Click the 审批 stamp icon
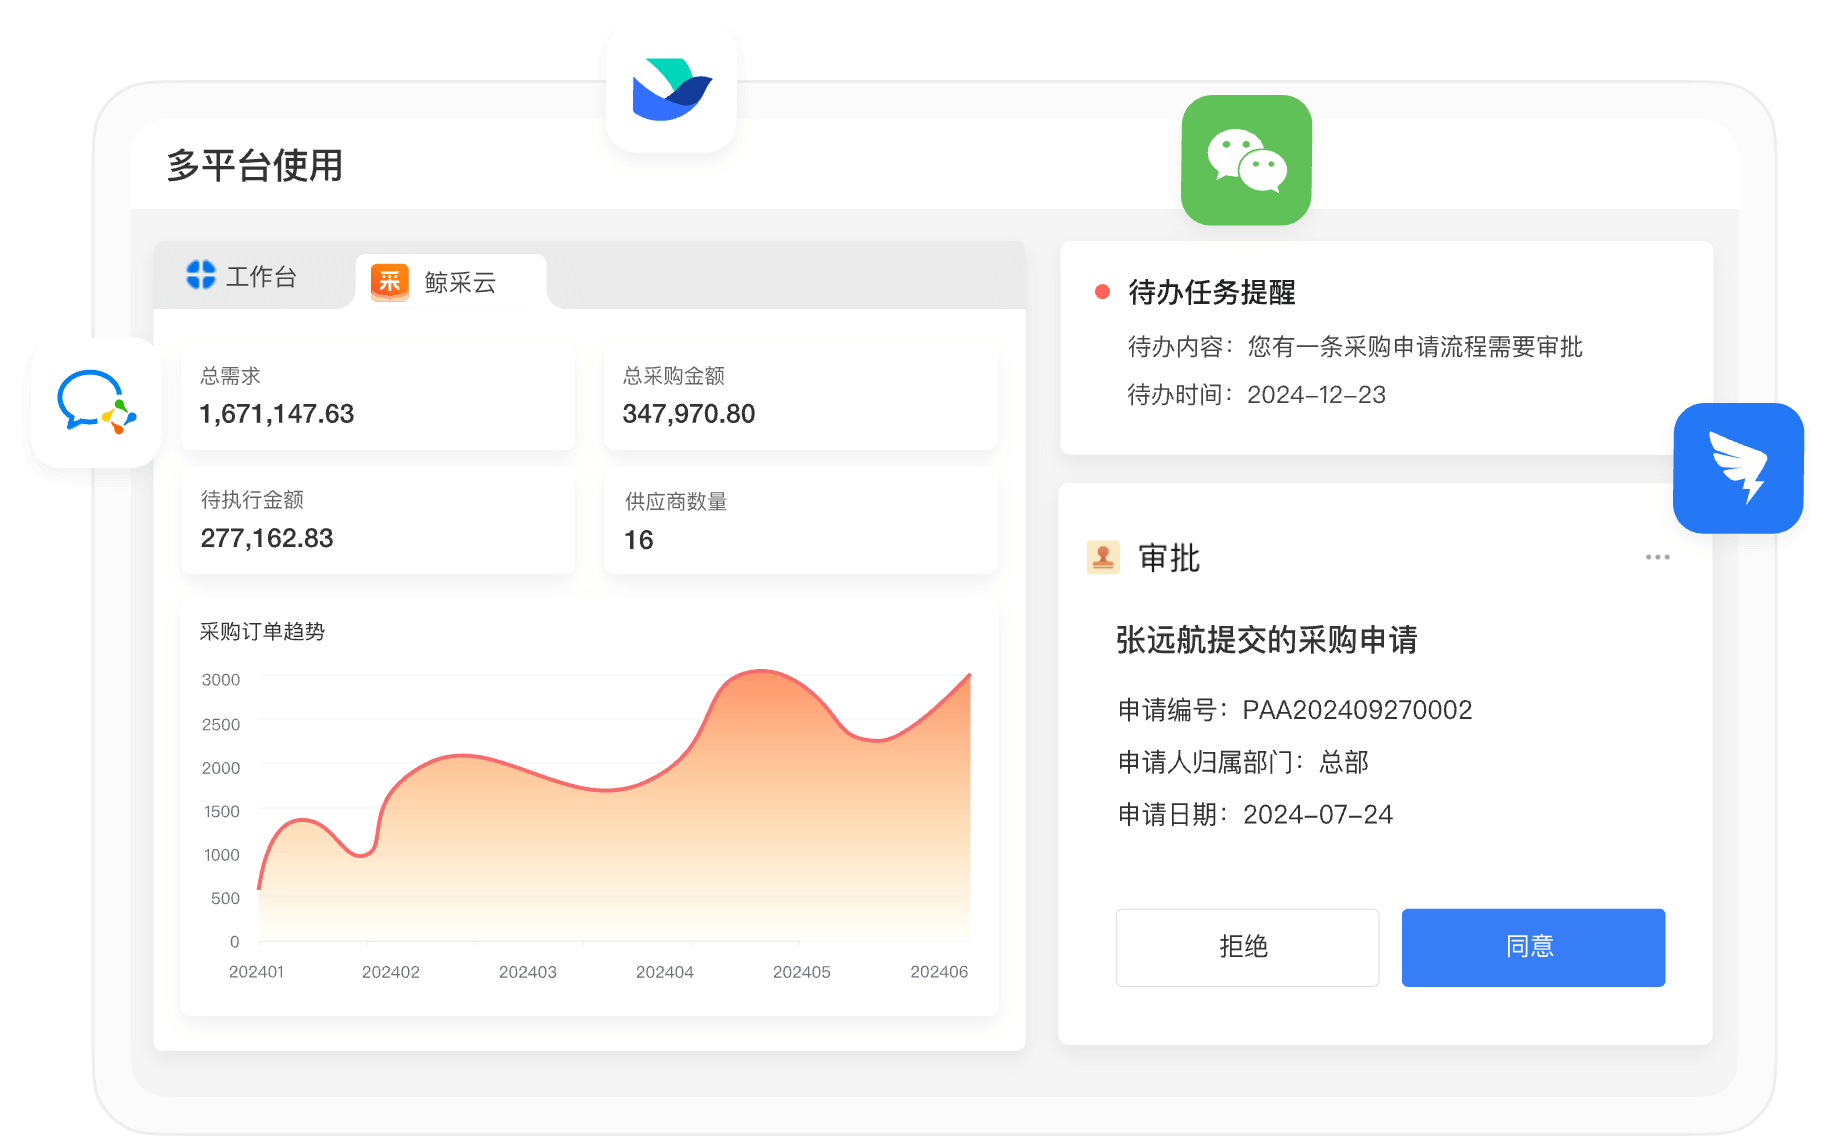The width and height of the screenshot is (1835, 1136). 1103,557
